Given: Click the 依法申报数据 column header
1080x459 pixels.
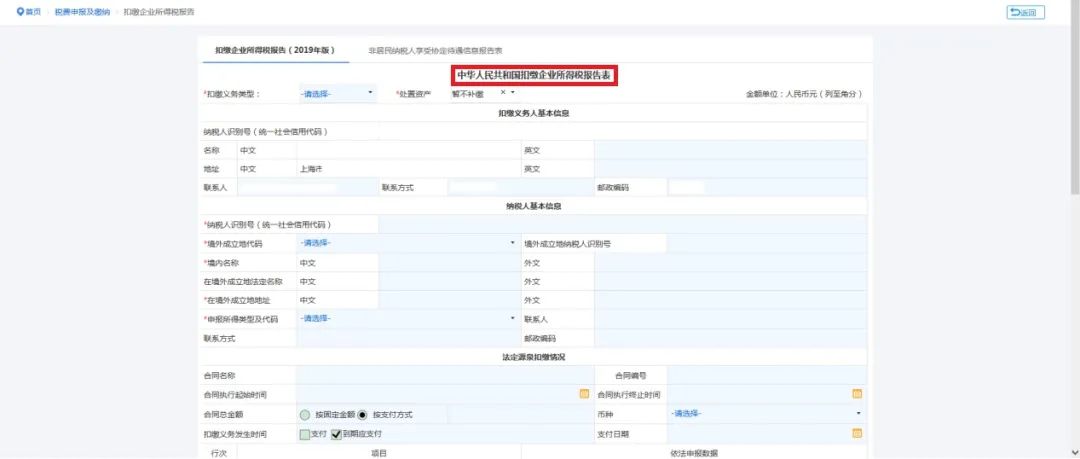Looking at the screenshot, I should click(x=696, y=453).
